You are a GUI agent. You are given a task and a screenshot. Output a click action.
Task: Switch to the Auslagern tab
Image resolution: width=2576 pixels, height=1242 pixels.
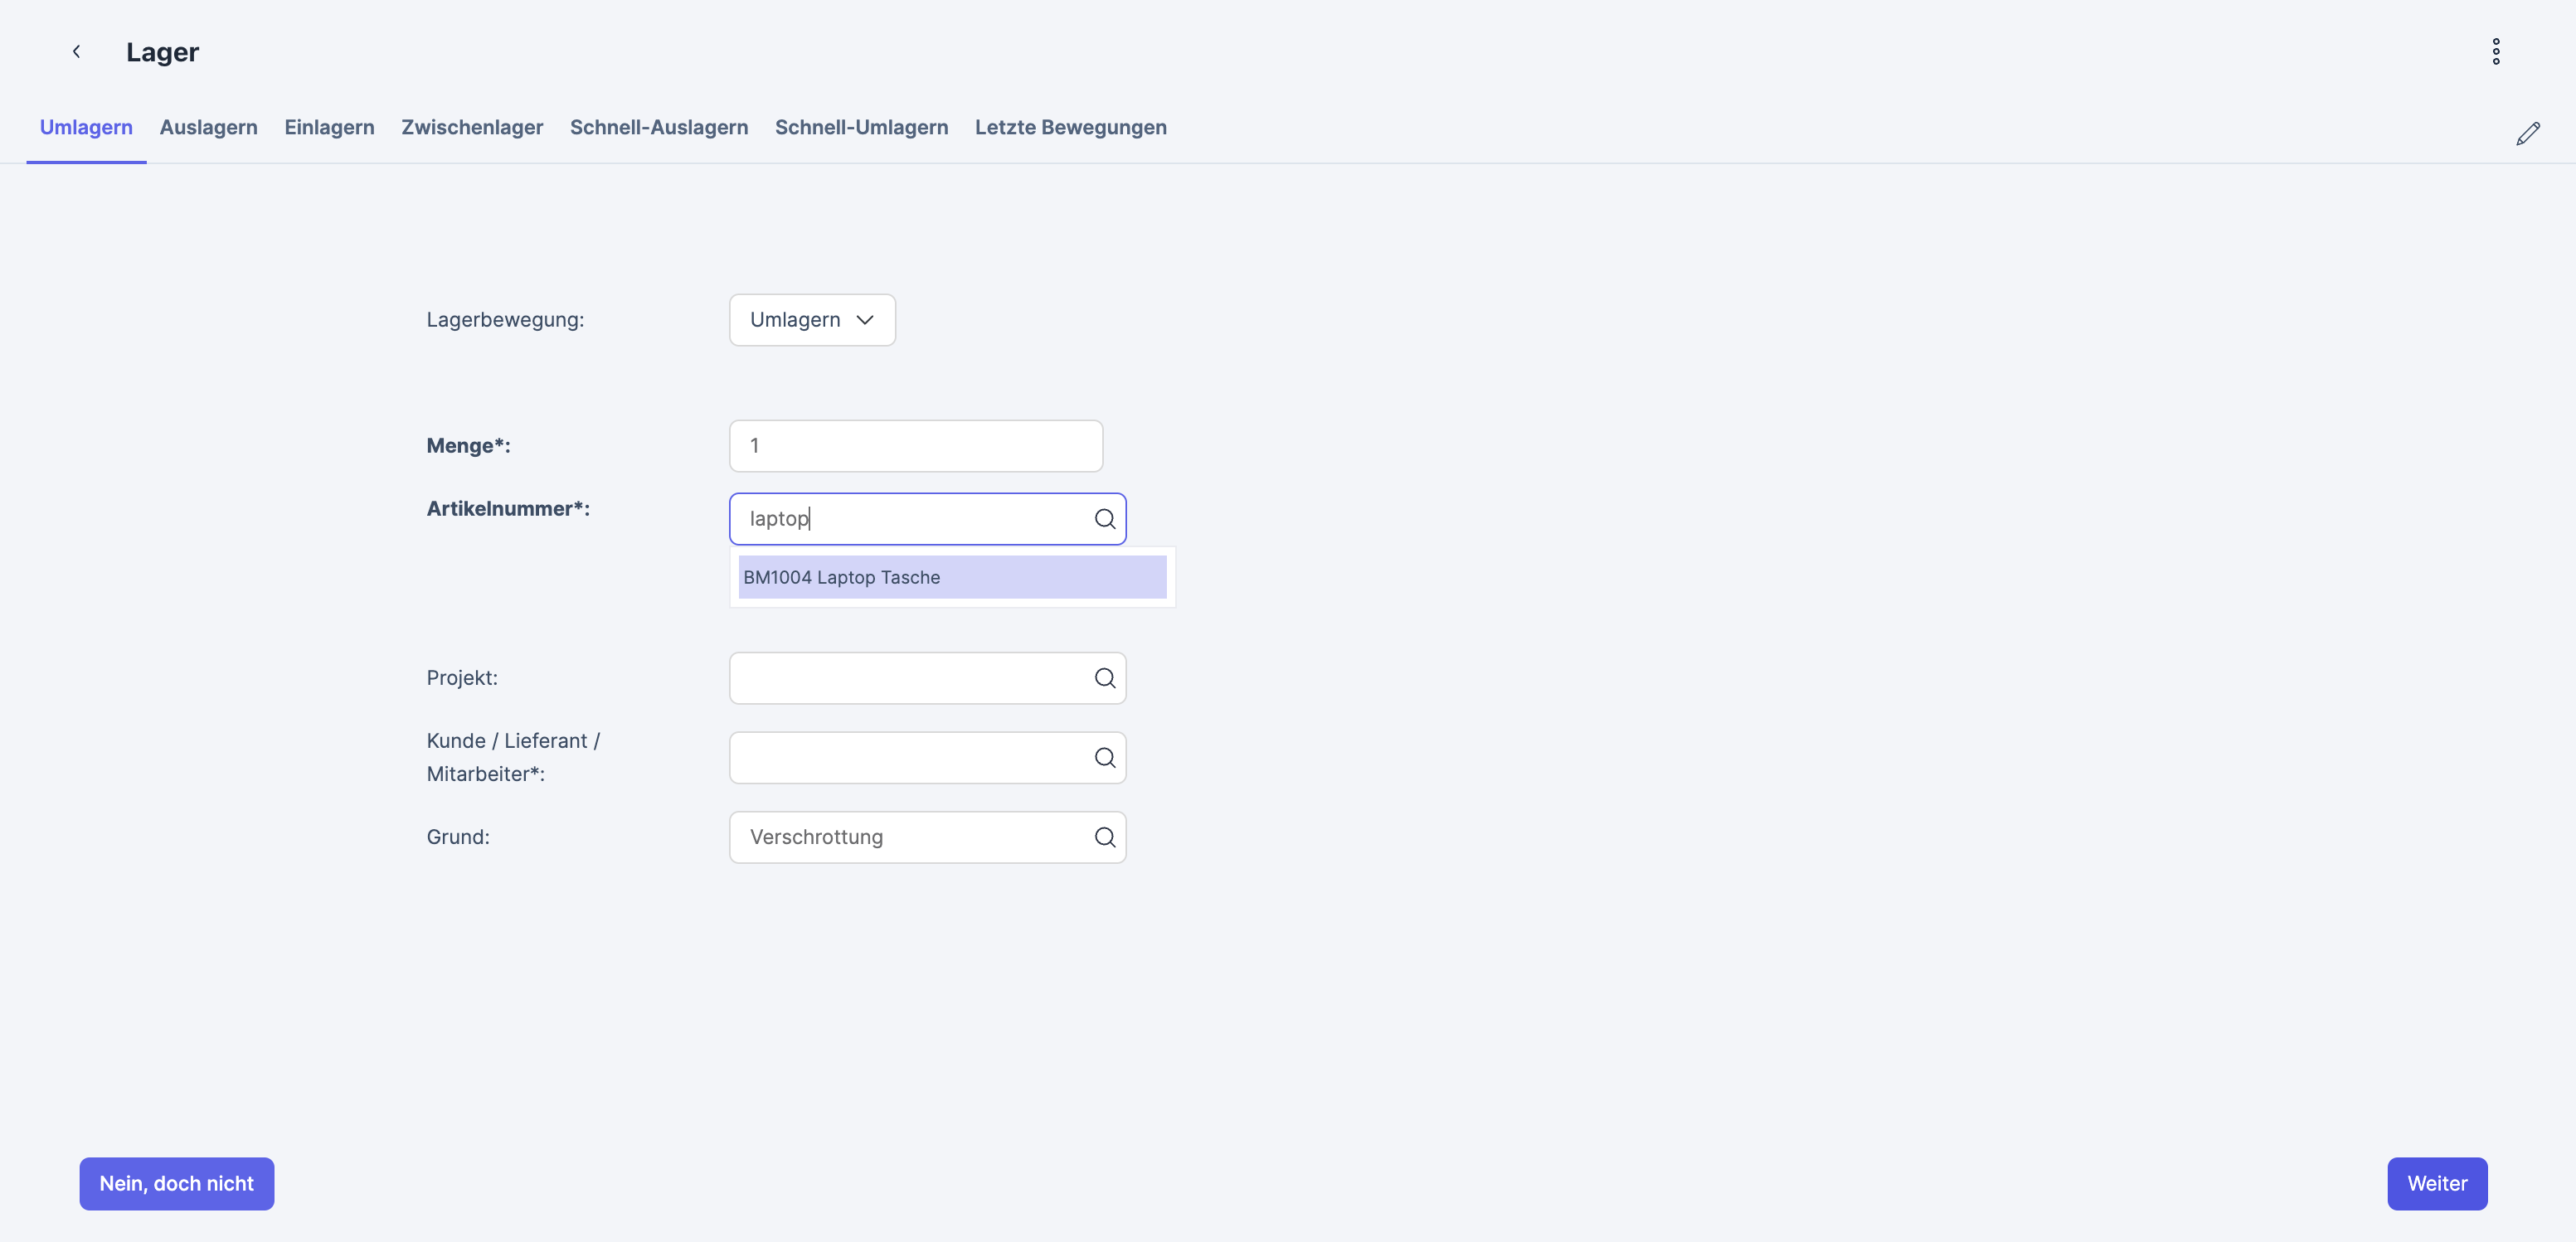[208, 127]
